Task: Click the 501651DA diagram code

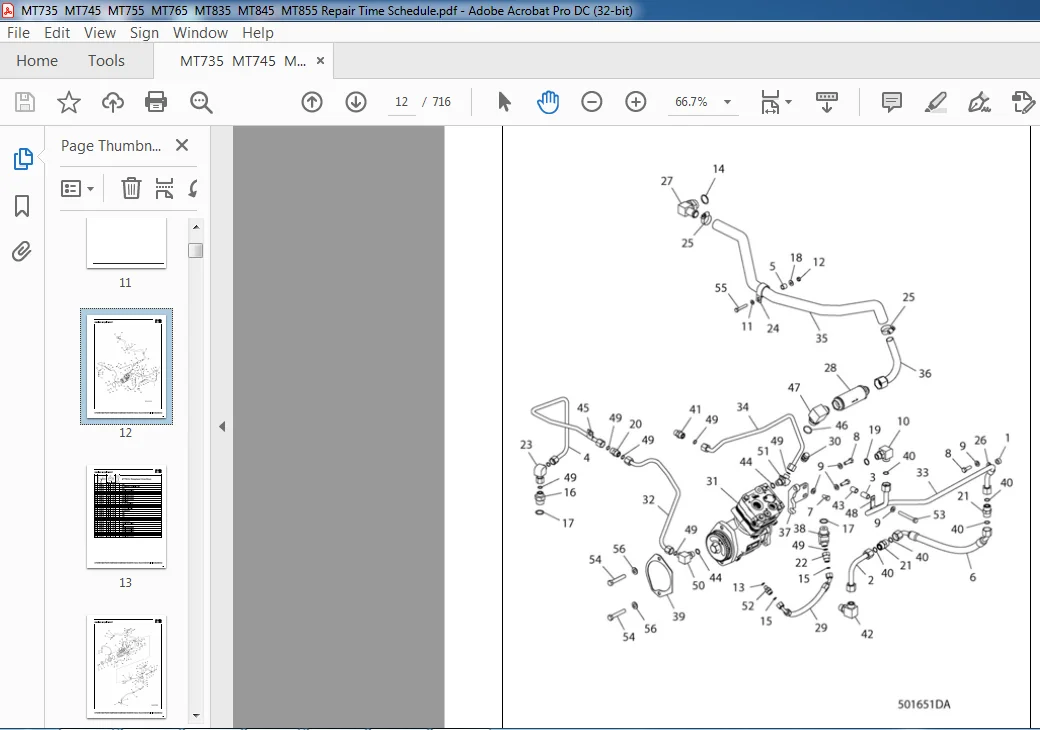Action: click(924, 704)
